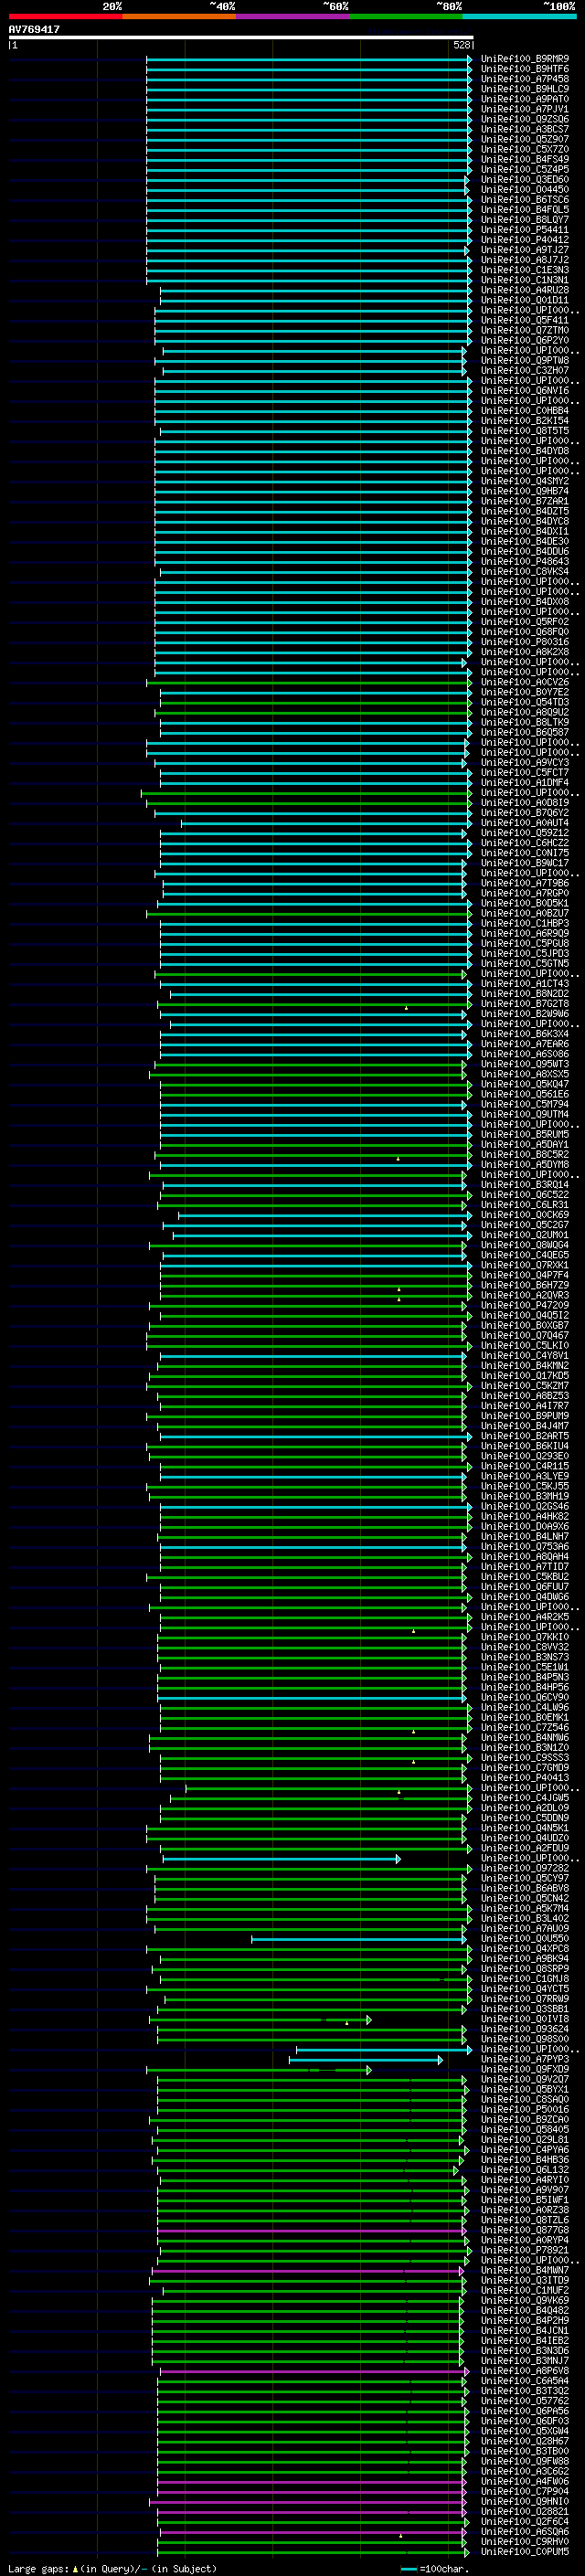Viewport: 585px width, 2576px height.
Task: Select hit UniRef100_C3ZH07
Action: (525, 370)
